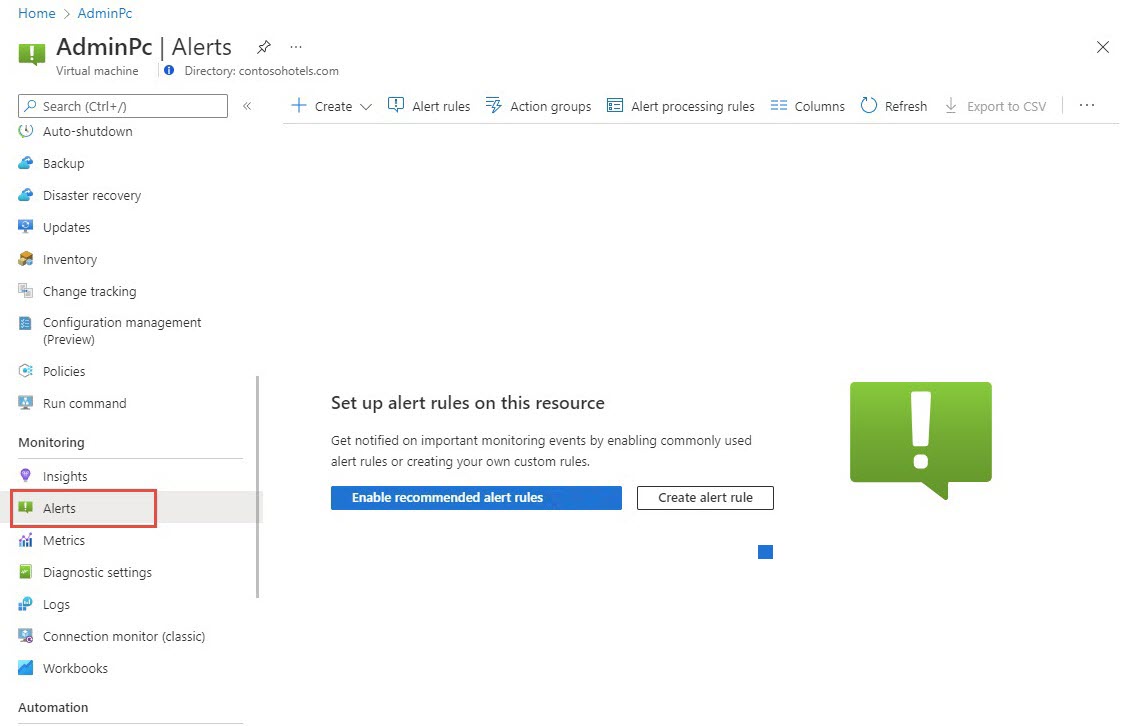Click the directory info icon
The image size is (1125, 726).
(169, 71)
